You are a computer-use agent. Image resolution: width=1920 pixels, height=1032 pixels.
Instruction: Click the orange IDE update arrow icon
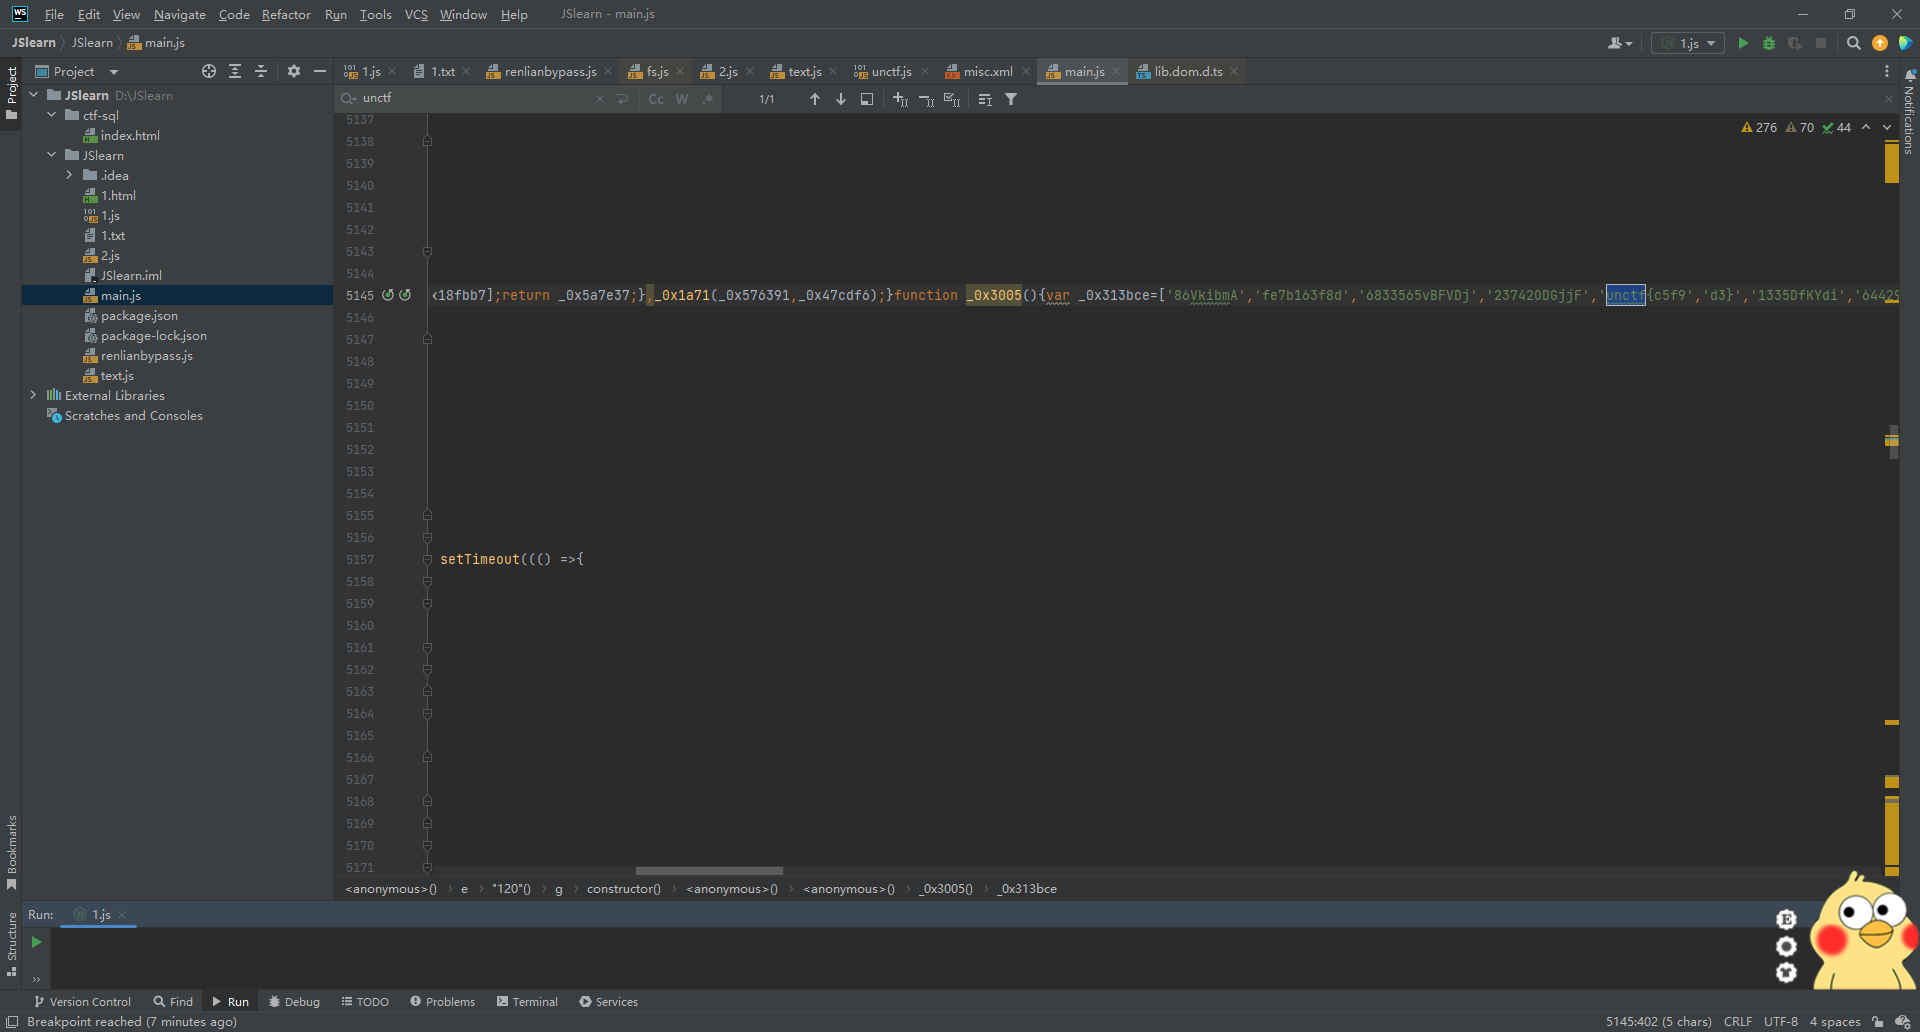click(1880, 43)
